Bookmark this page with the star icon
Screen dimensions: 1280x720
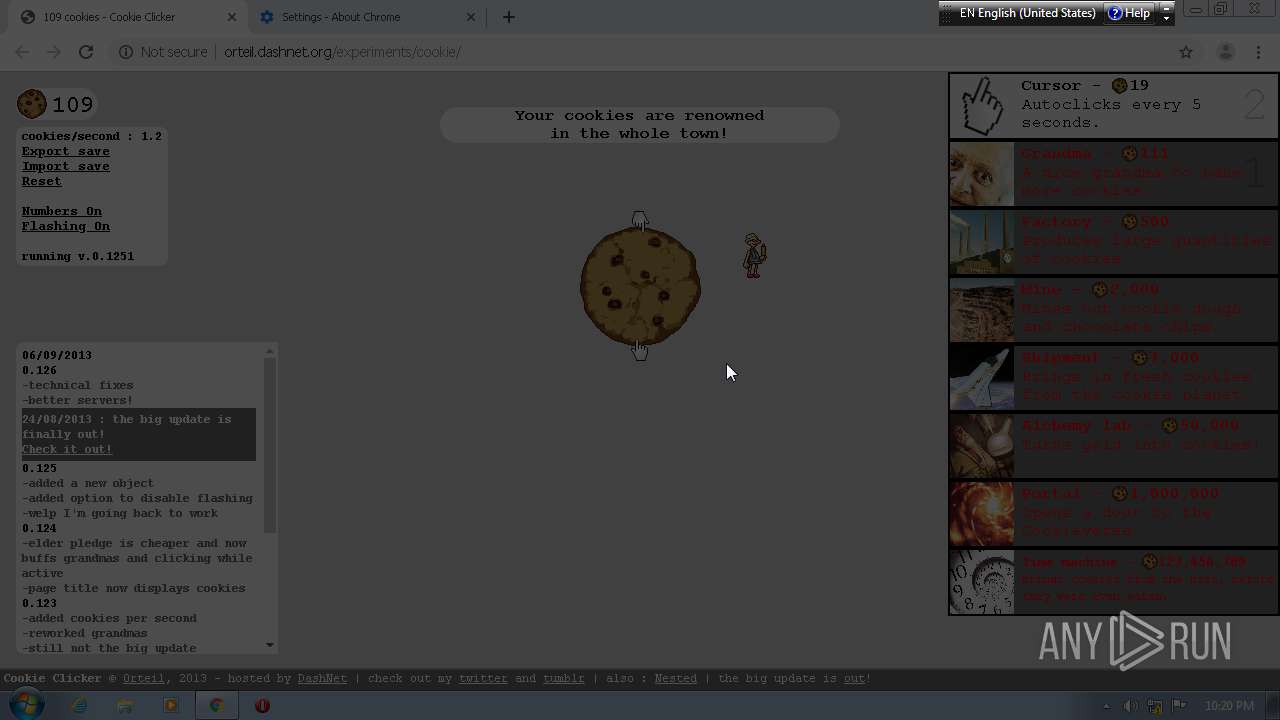[x=1186, y=52]
